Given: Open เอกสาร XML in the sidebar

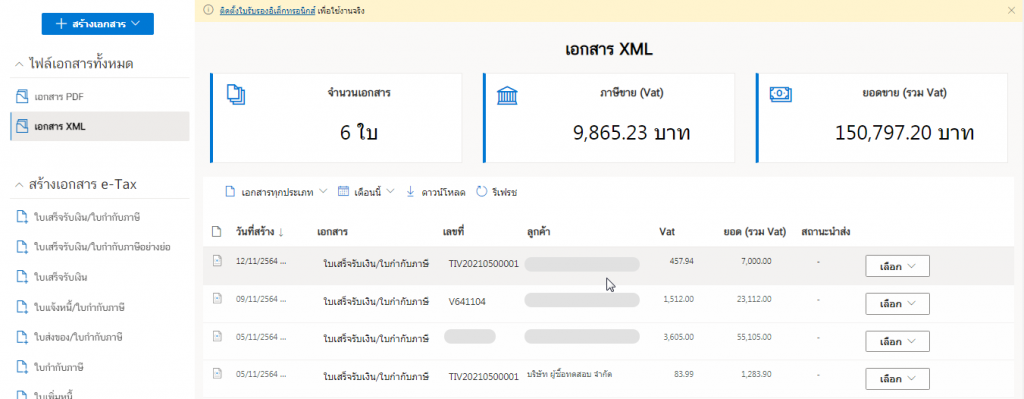Looking at the screenshot, I should click(100, 126).
